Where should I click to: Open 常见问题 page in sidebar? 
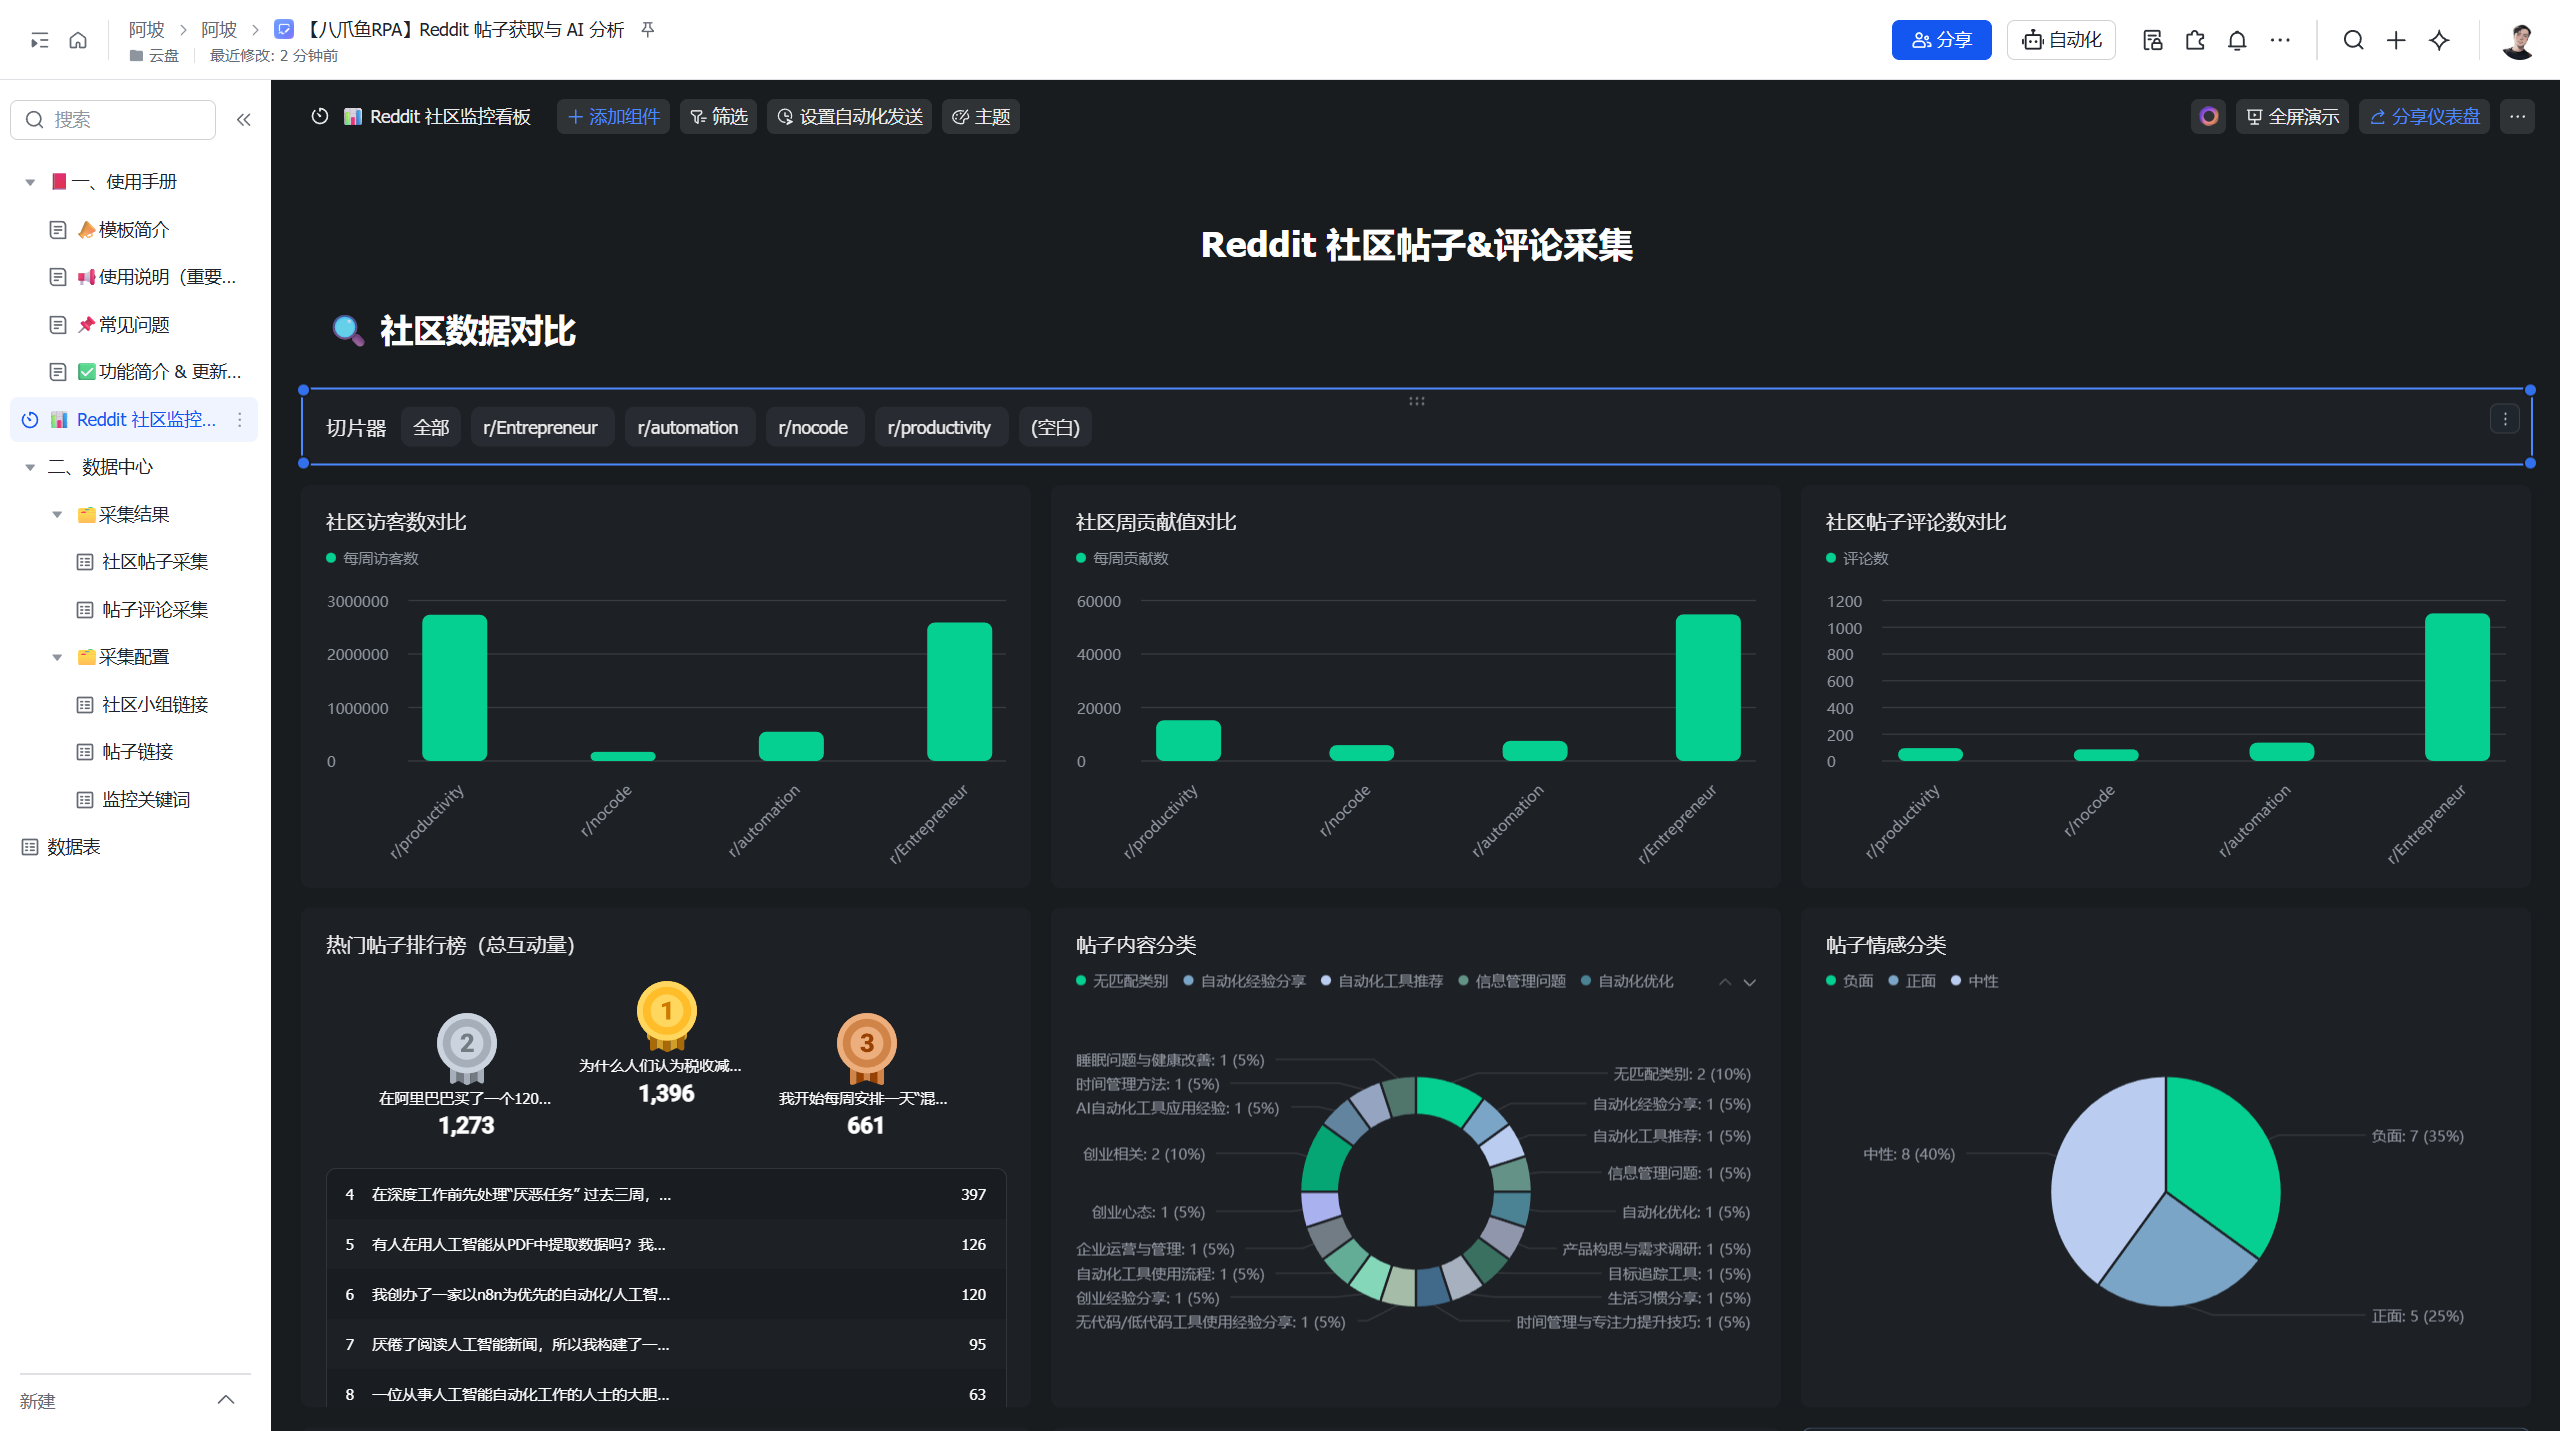coord(134,325)
